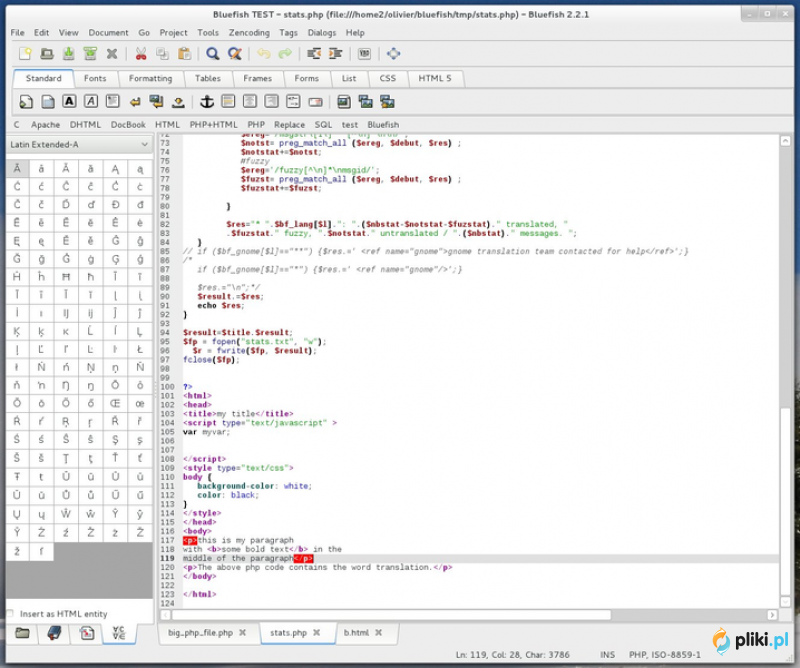800x668 pixels.
Task: Click the vertical scrollbar up arrow
Action: tap(785, 141)
